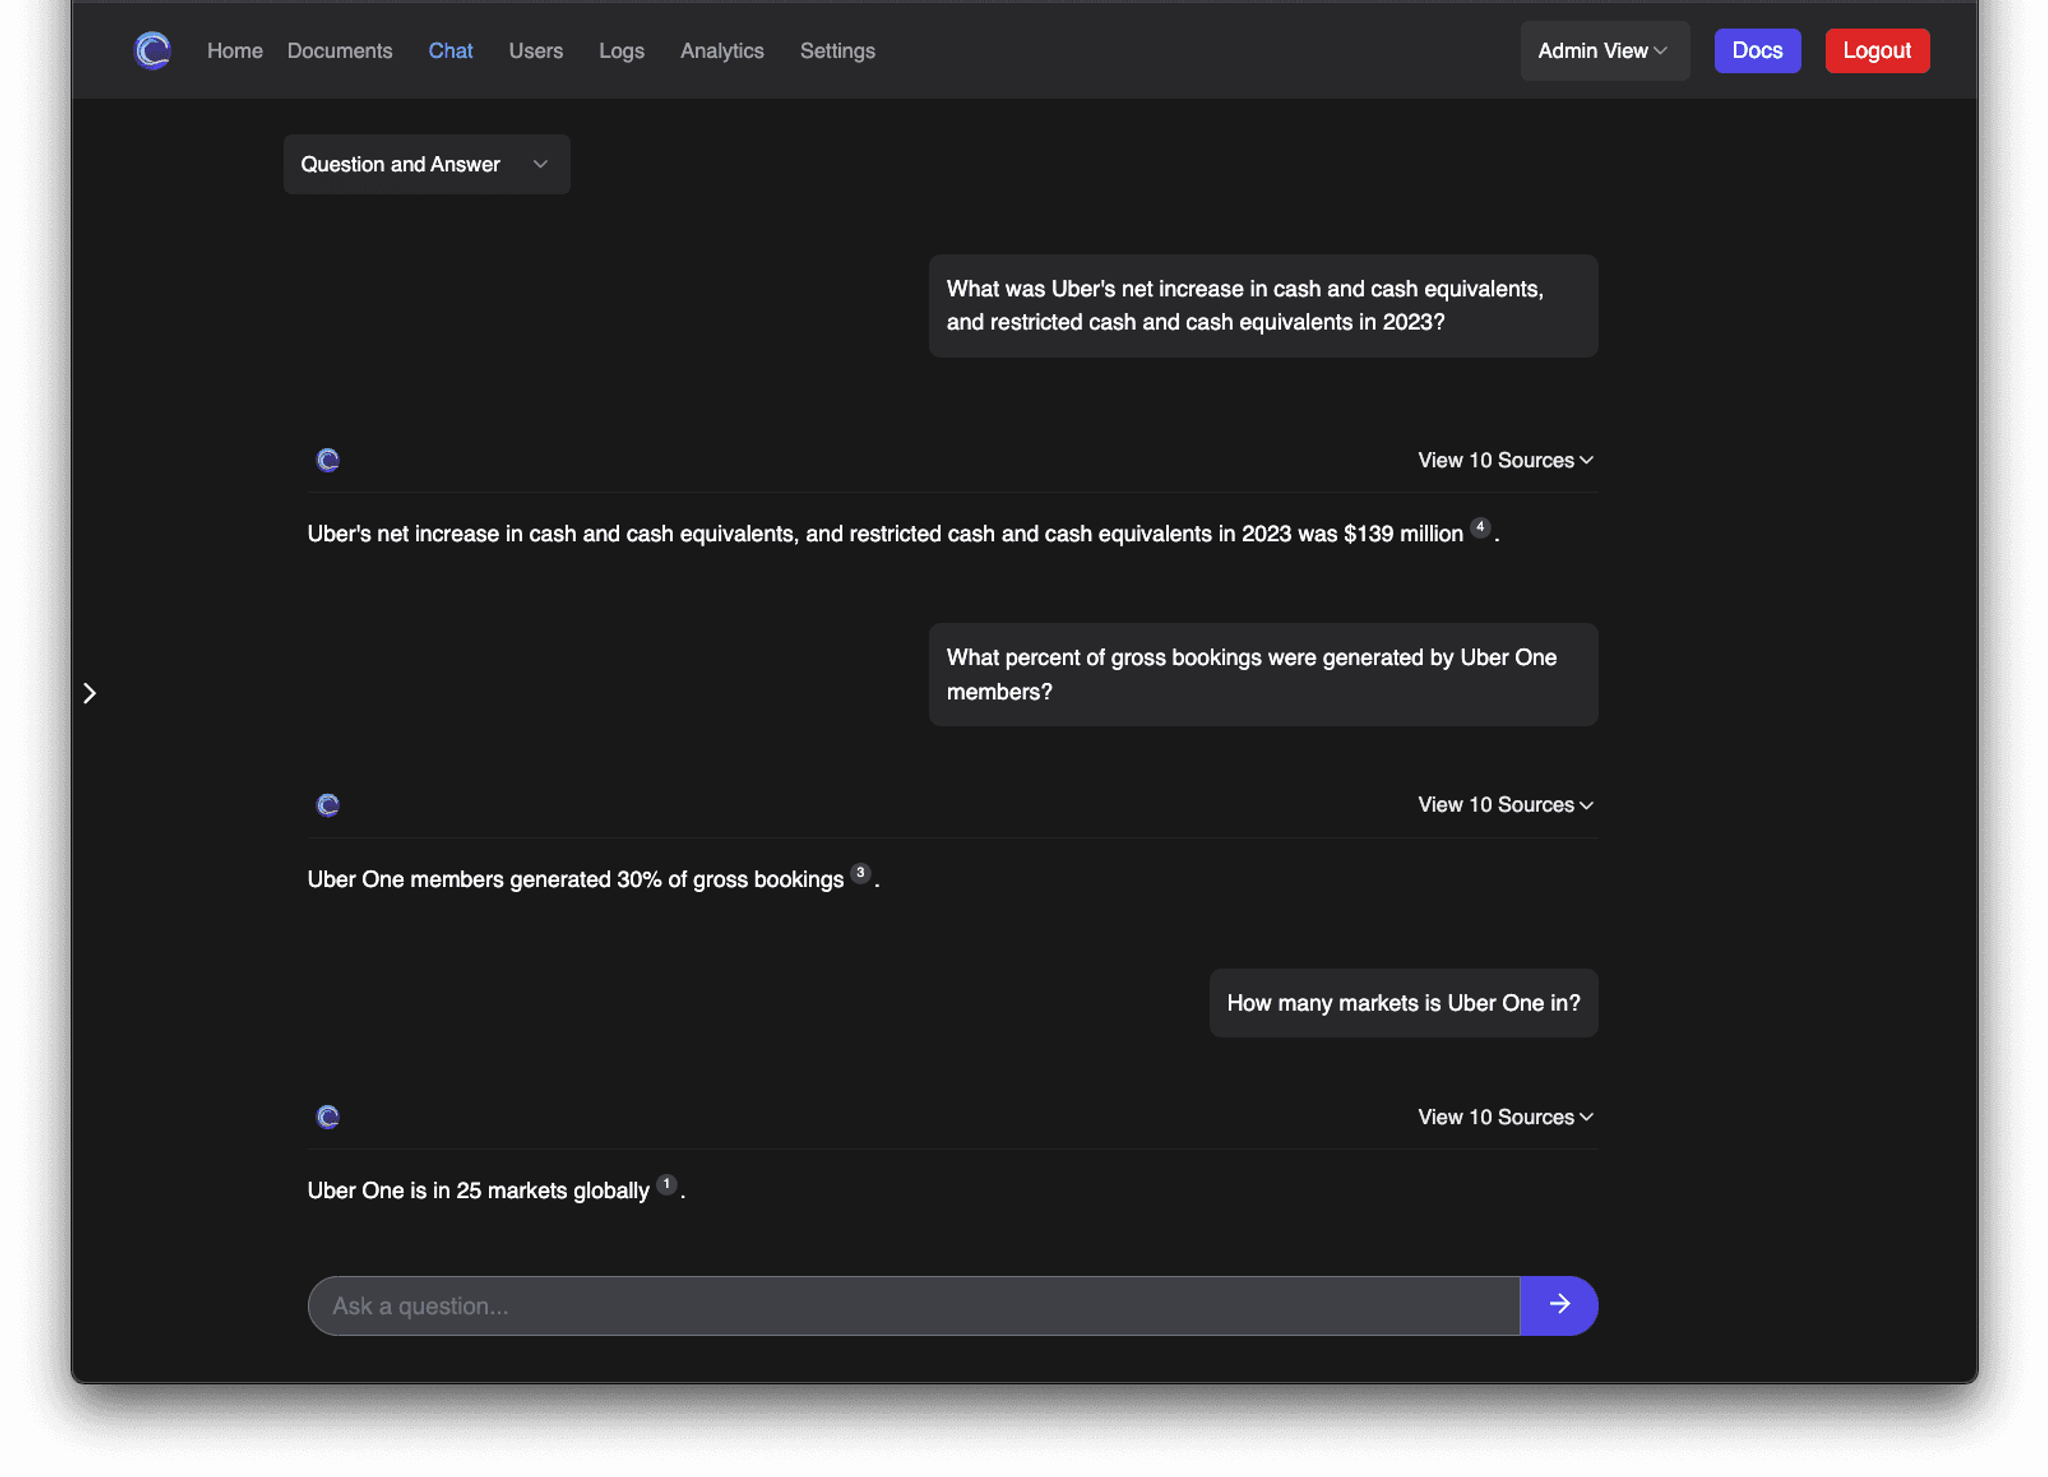The height and width of the screenshot is (1477, 2048).
Task: Click the citation 3 badge after gross bookings
Action: tap(860, 873)
